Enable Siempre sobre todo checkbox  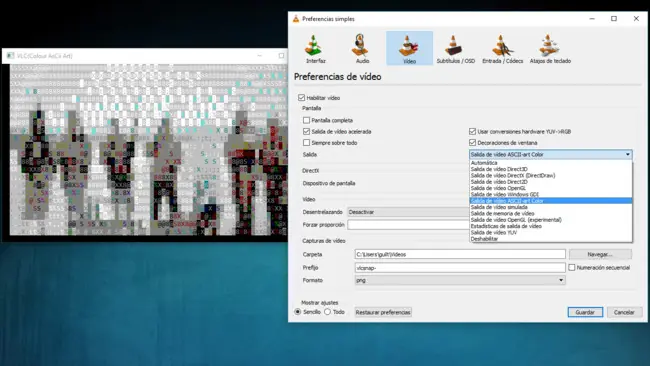pos(306,143)
